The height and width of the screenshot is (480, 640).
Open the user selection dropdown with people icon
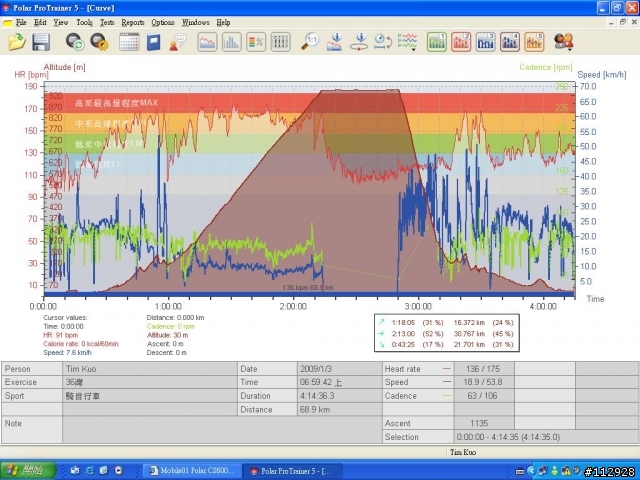(x=564, y=42)
